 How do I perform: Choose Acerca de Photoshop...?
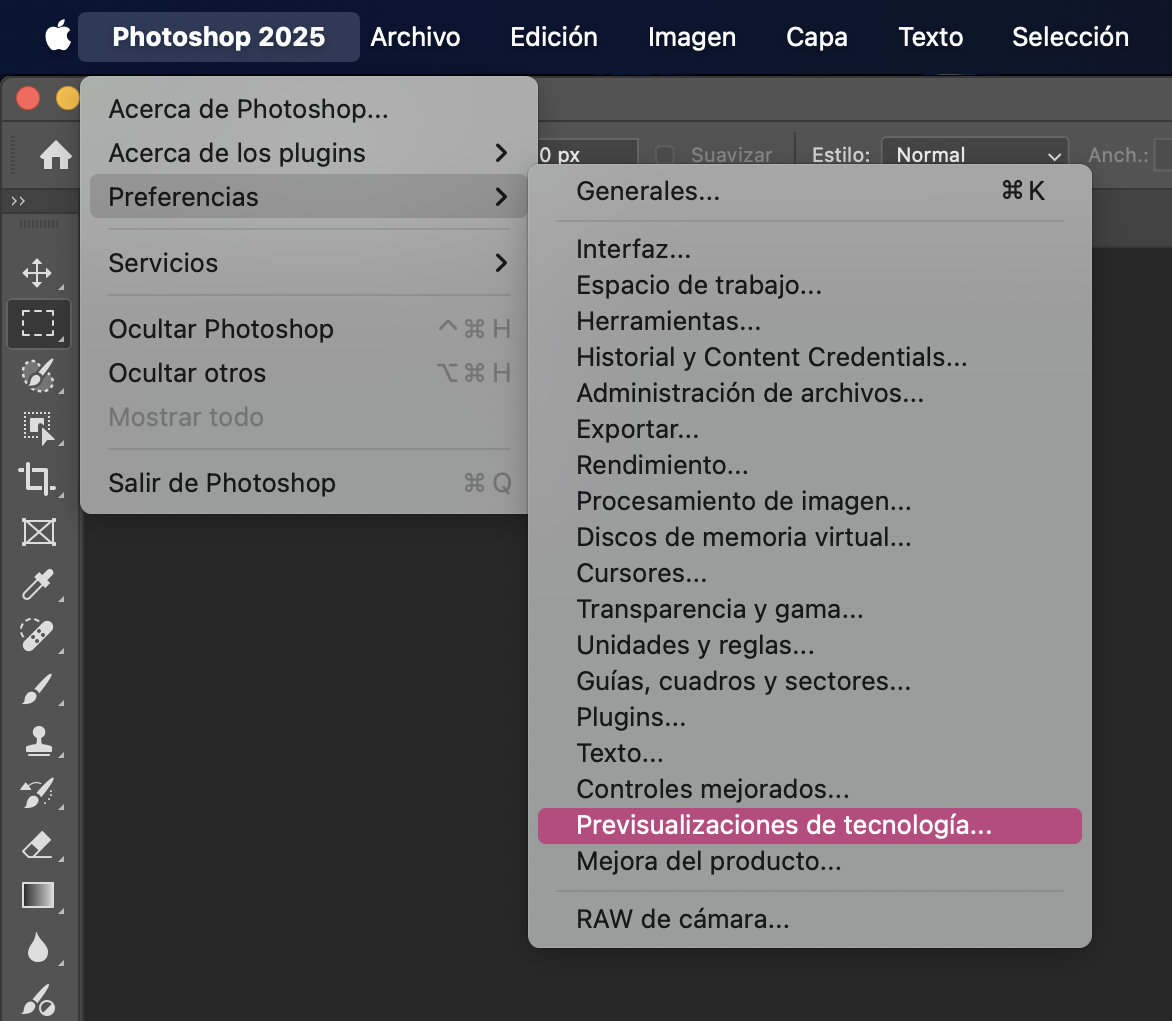pyautogui.click(x=308, y=109)
